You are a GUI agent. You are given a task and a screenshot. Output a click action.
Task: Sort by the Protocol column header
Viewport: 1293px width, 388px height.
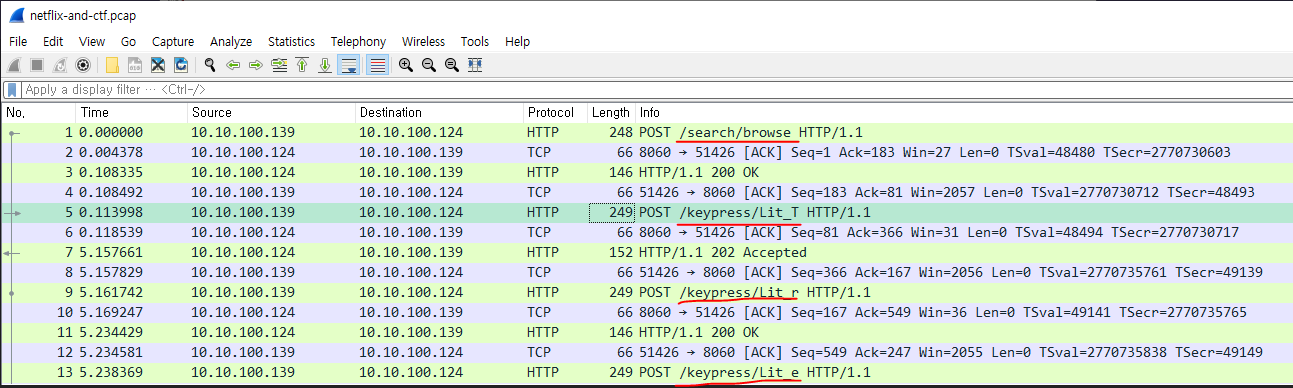pos(555,113)
